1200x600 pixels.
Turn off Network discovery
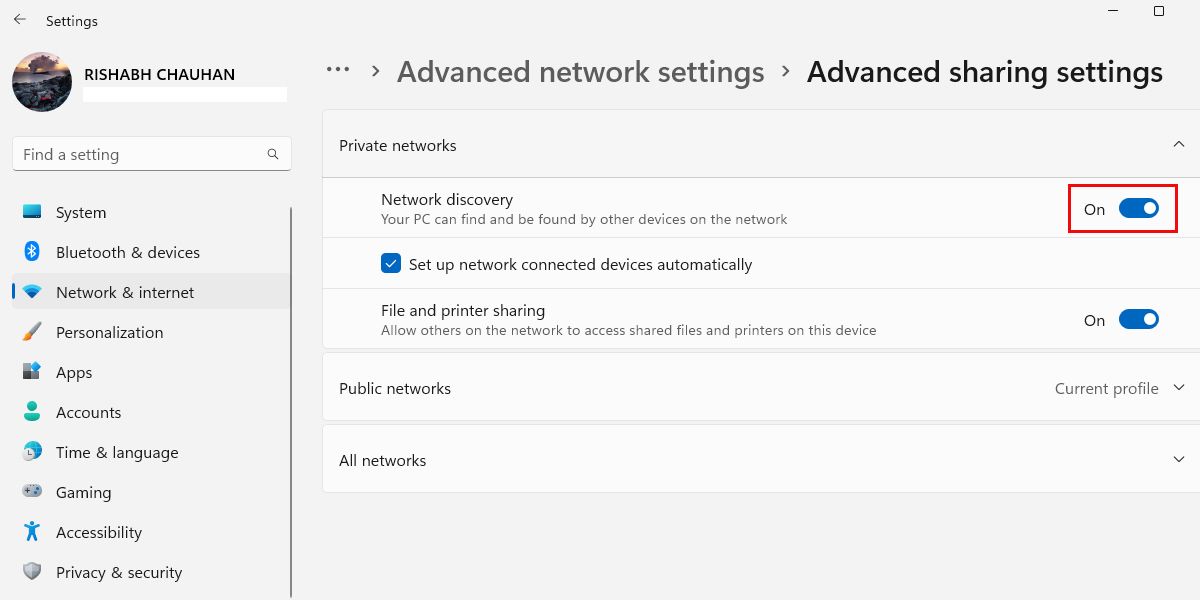(1138, 209)
